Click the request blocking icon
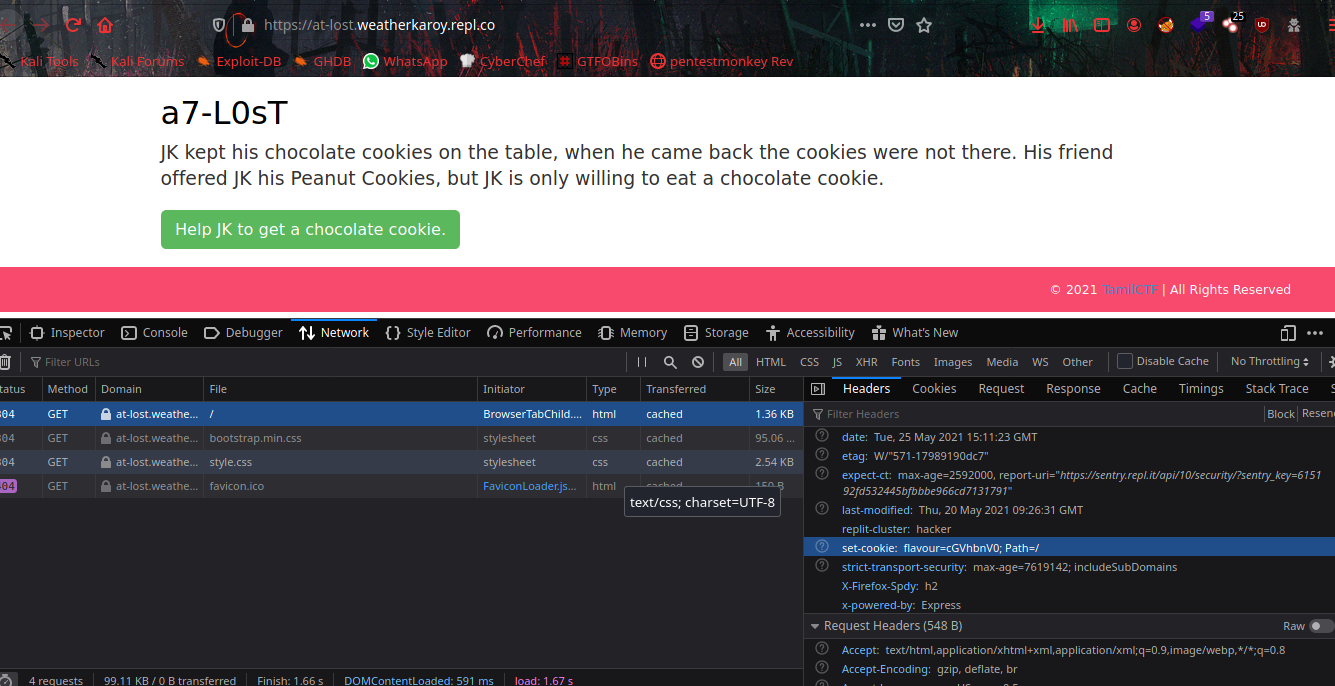The width and height of the screenshot is (1335, 686). (698, 362)
